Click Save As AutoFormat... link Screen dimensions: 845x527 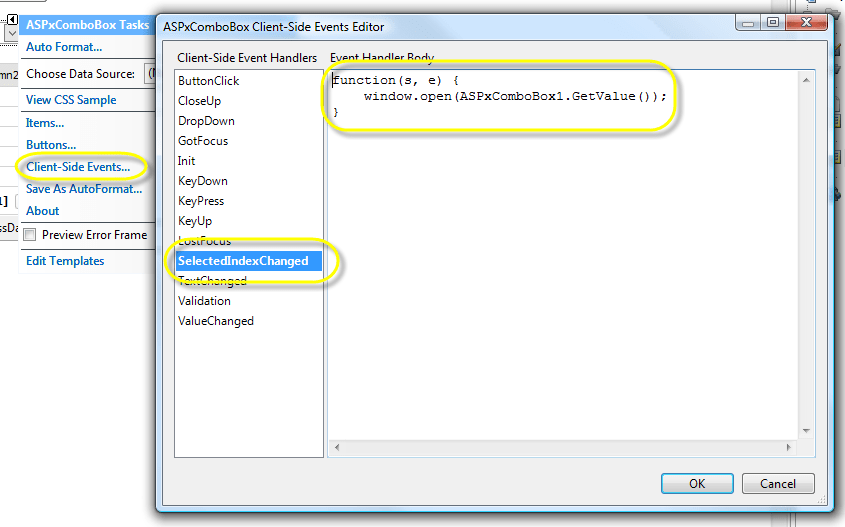tap(84, 189)
